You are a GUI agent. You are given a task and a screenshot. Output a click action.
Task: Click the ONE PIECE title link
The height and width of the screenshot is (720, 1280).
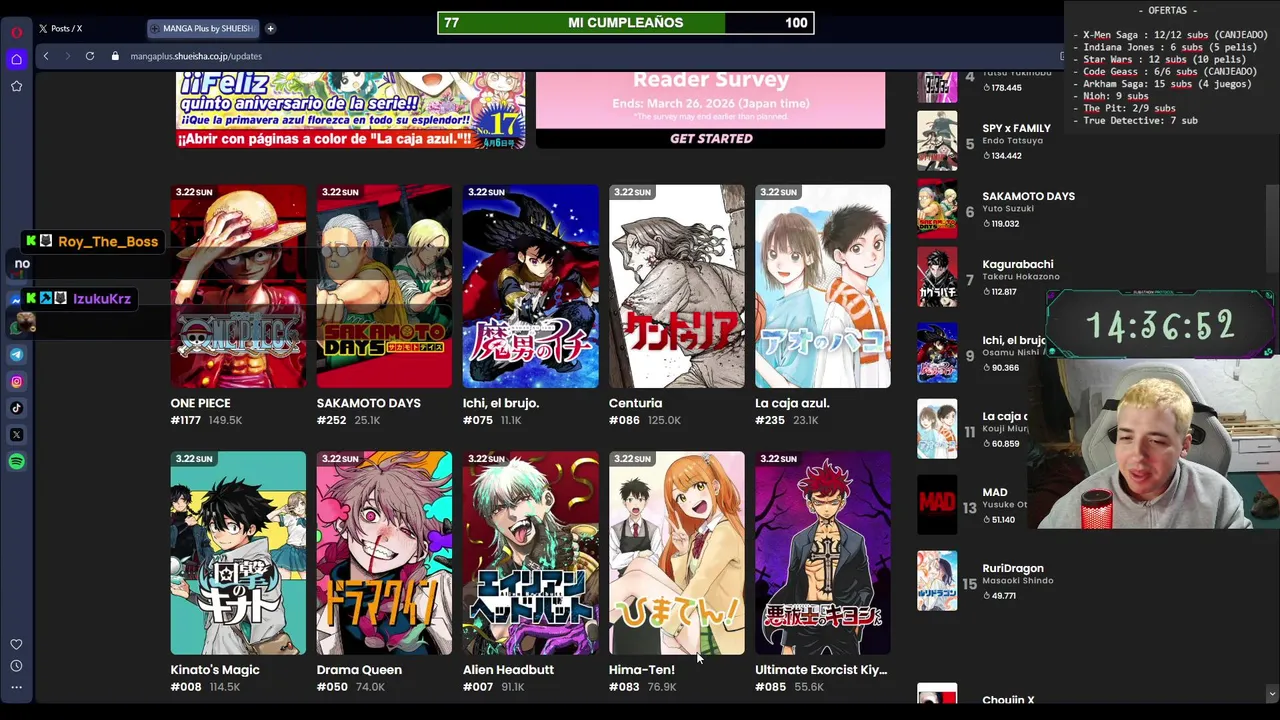coord(200,403)
